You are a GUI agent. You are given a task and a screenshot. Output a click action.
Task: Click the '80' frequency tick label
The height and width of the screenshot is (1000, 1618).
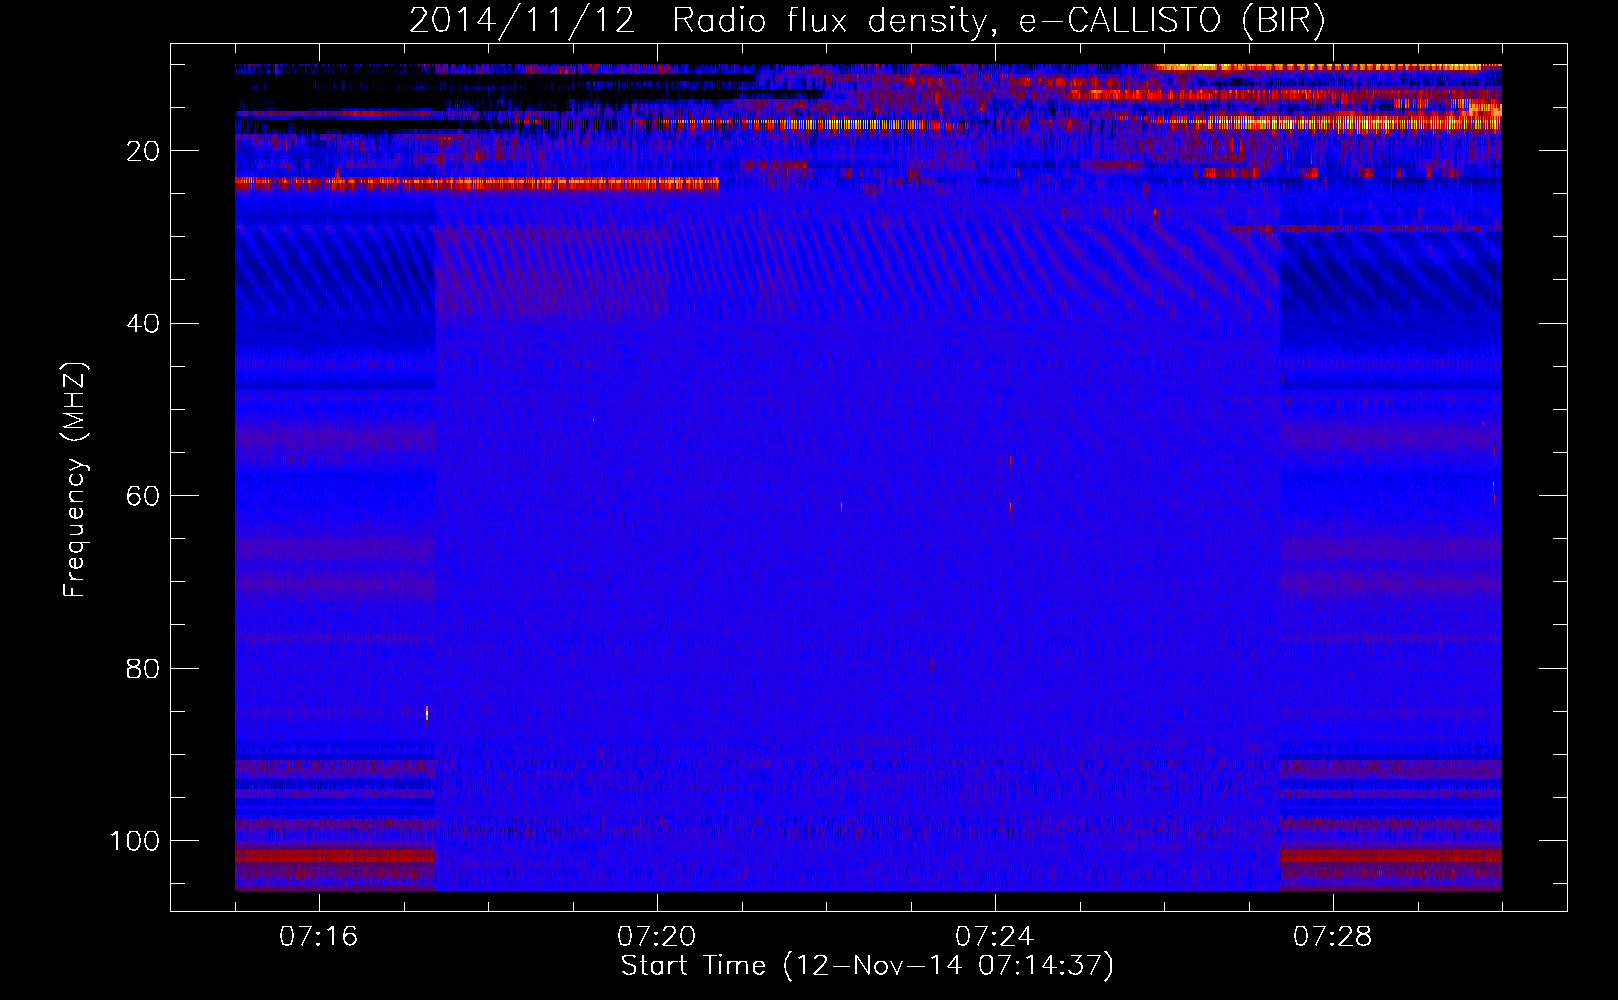click(x=144, y=669)
